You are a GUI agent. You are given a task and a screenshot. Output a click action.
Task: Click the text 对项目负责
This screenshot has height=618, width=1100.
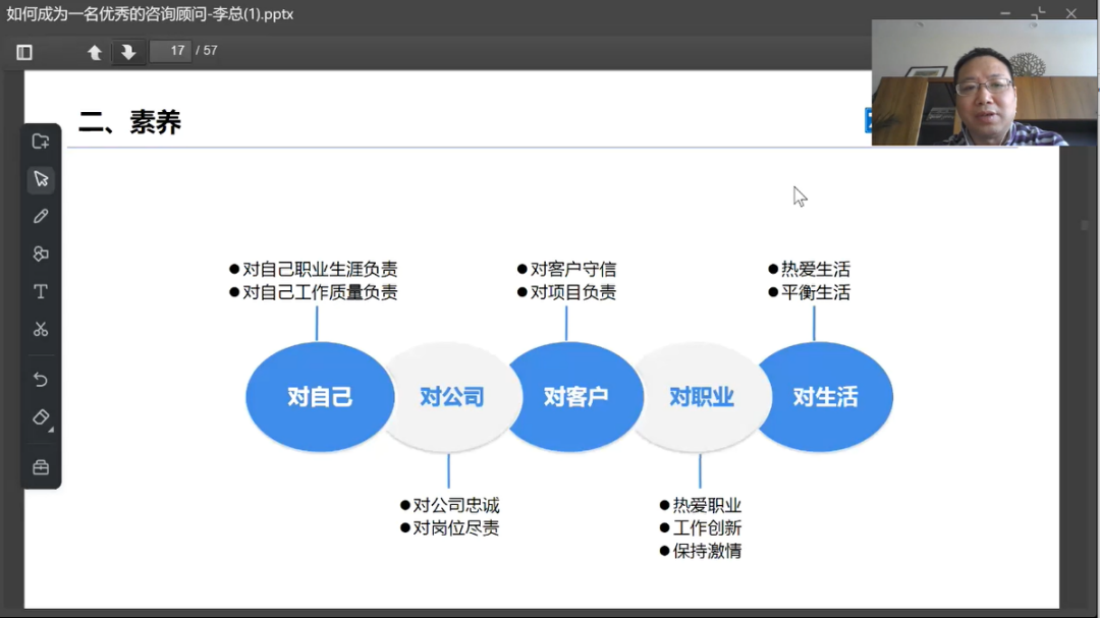[573, 292]
